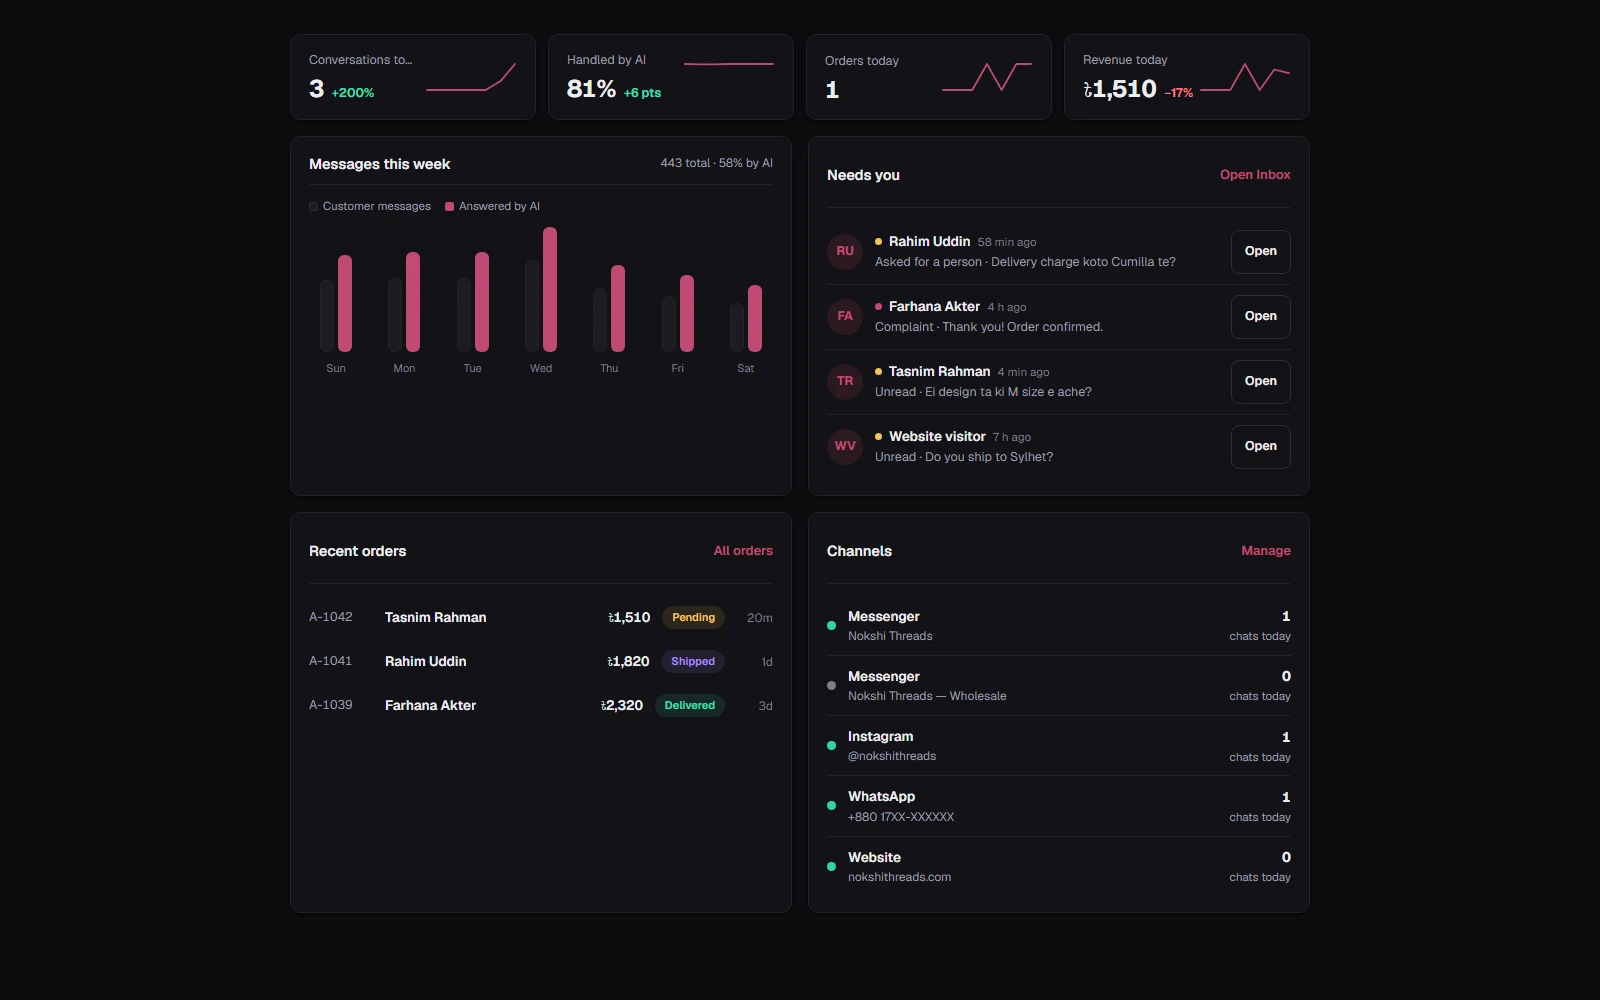Click Rahim Uddin's name in Needs you
Image resolution: width=1600 pixels, height=1000 pixels.
point(929,242)
